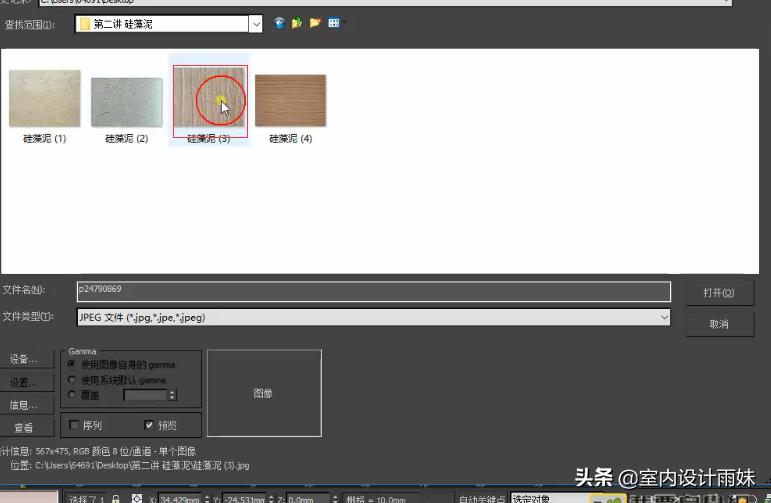Click the 图像 preview area
Screen dimensions: 771x503
tap(264, 393)
